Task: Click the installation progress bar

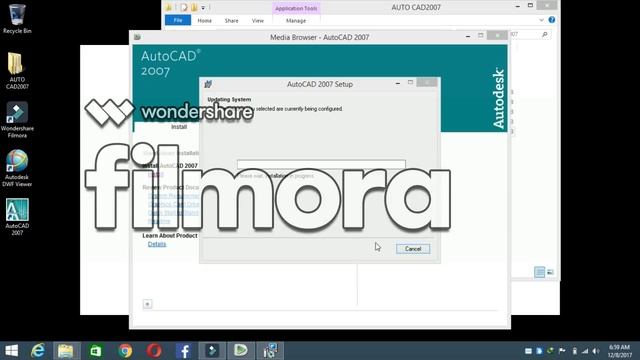Action: coord(321,164)
